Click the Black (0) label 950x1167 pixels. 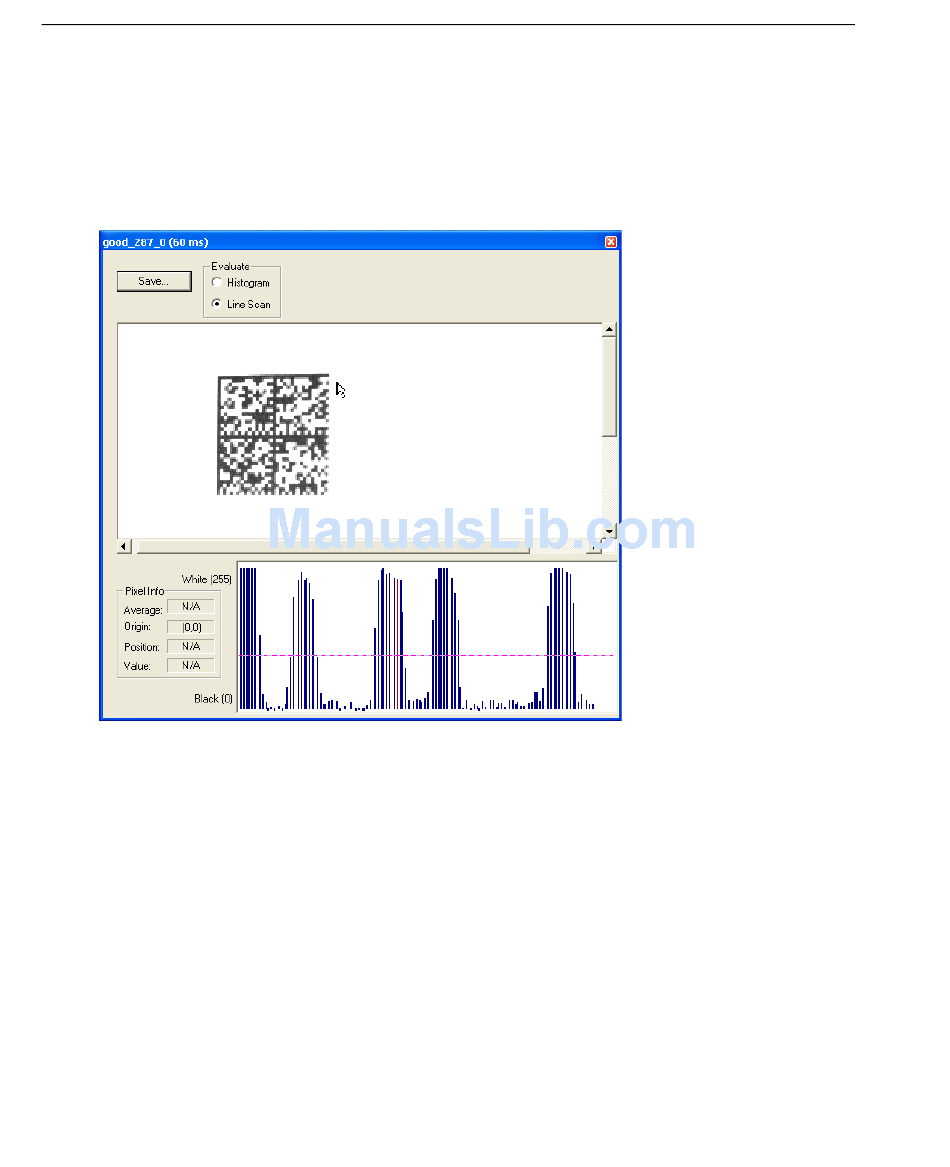click(213, 698)
